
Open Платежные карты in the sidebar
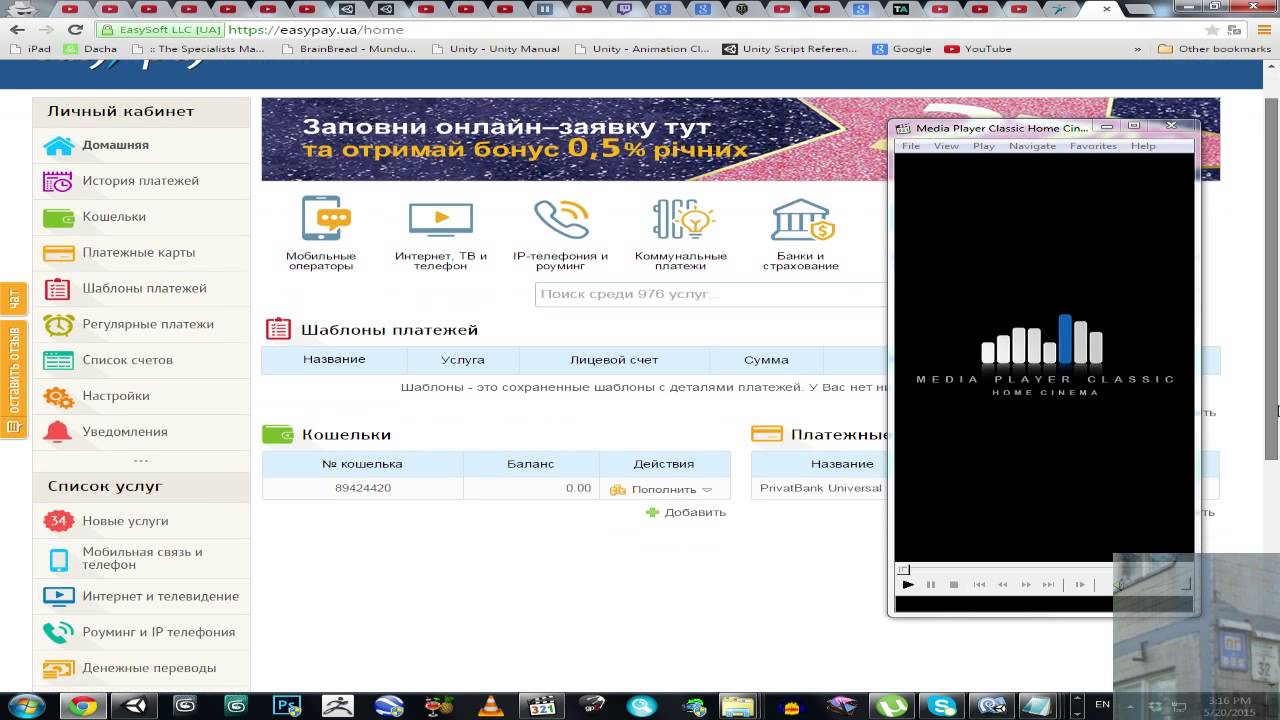[x=141, y=253]
